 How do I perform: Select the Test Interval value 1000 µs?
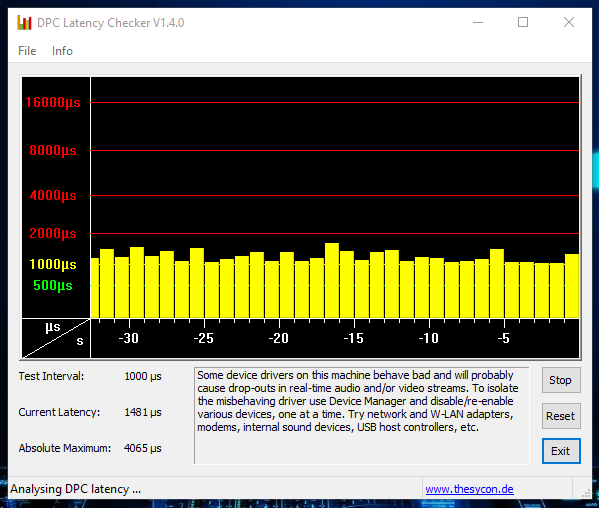[143, 376]
